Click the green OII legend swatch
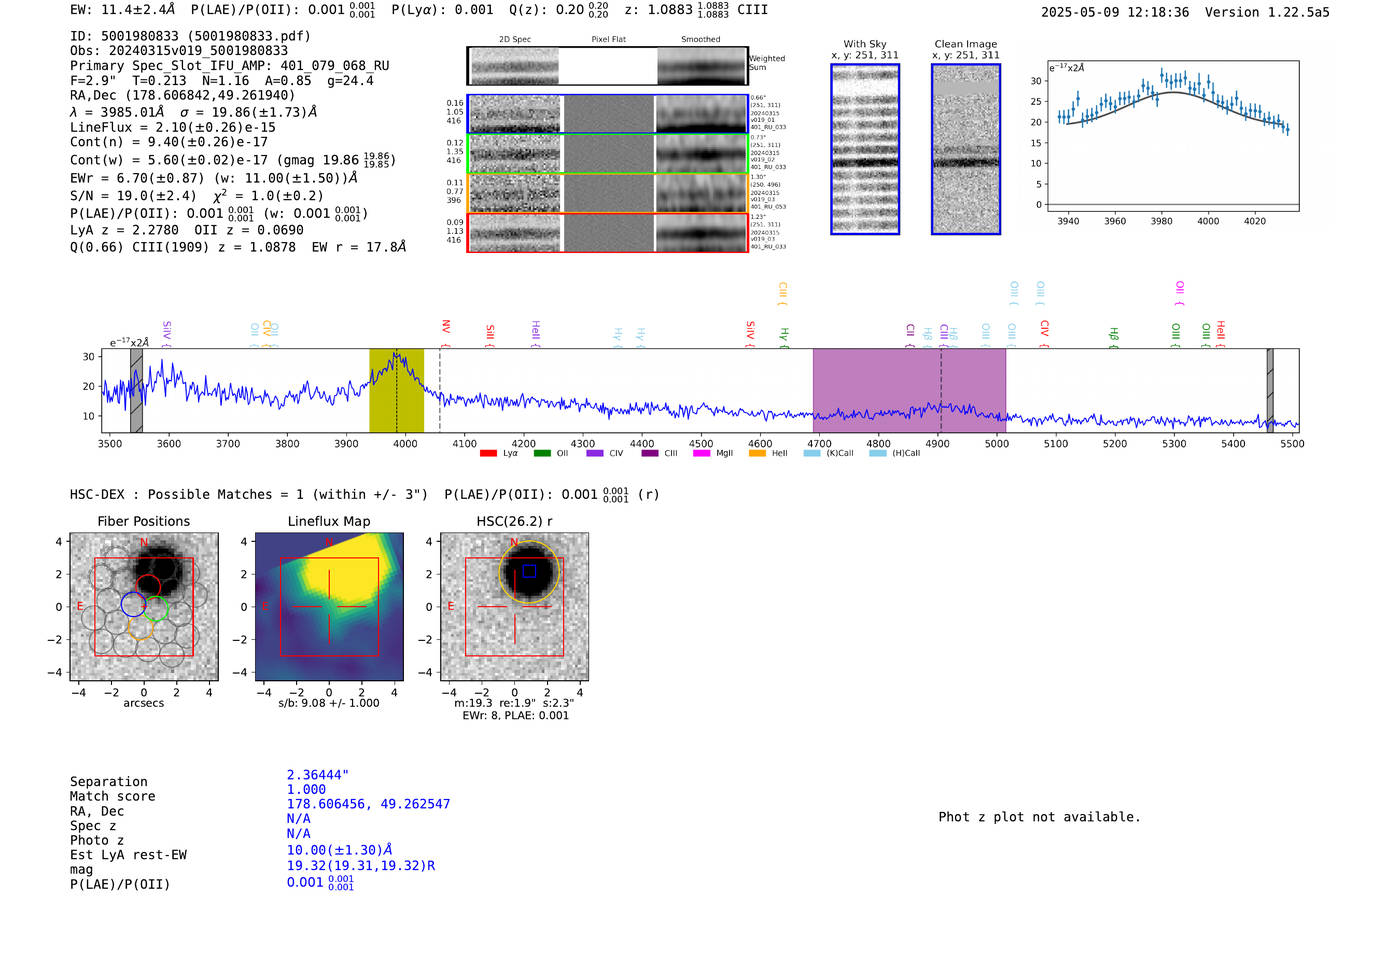 point(542,453)
